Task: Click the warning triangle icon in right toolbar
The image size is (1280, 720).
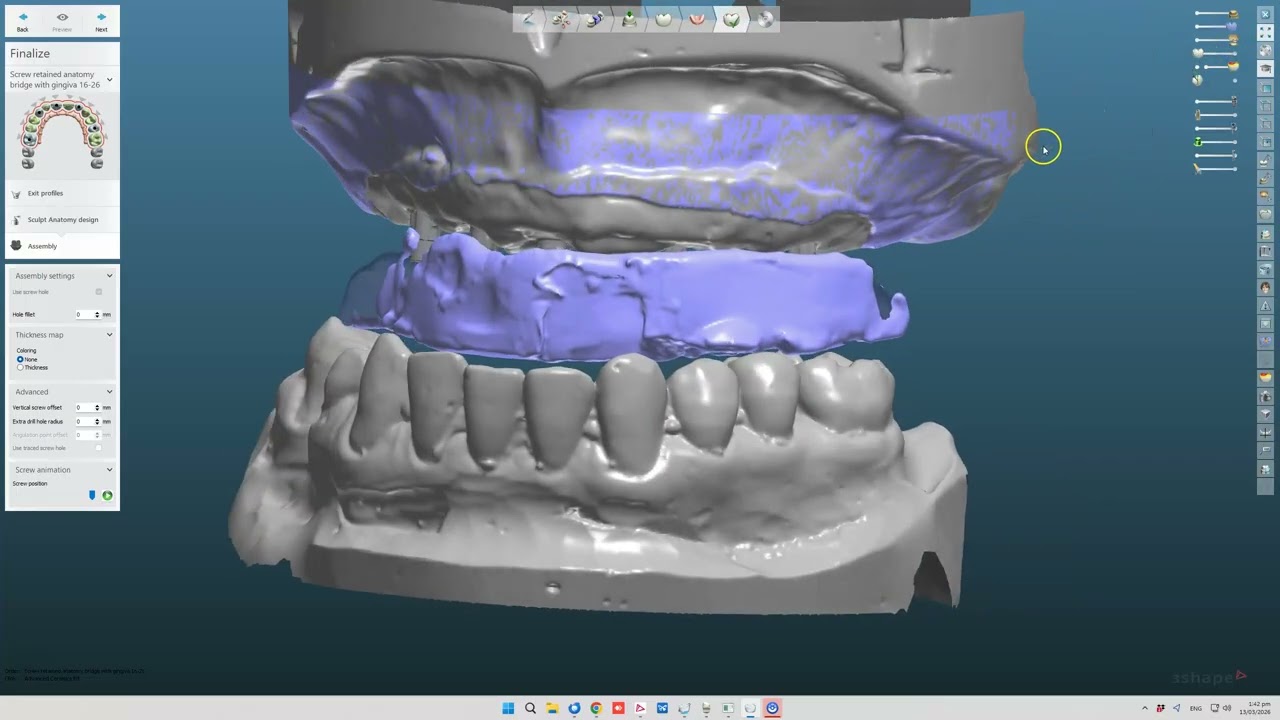Action: point(1265,306)
